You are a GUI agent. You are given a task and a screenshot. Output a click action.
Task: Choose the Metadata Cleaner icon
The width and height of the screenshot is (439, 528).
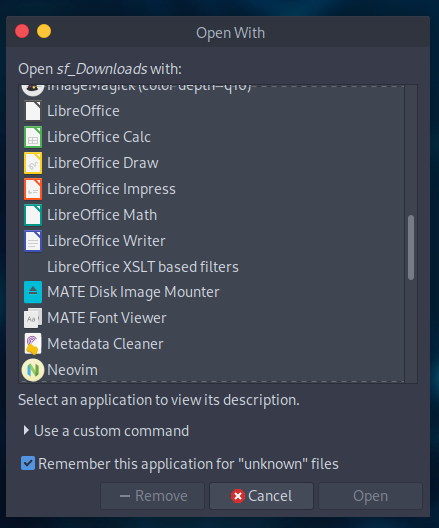pos(33,344)
